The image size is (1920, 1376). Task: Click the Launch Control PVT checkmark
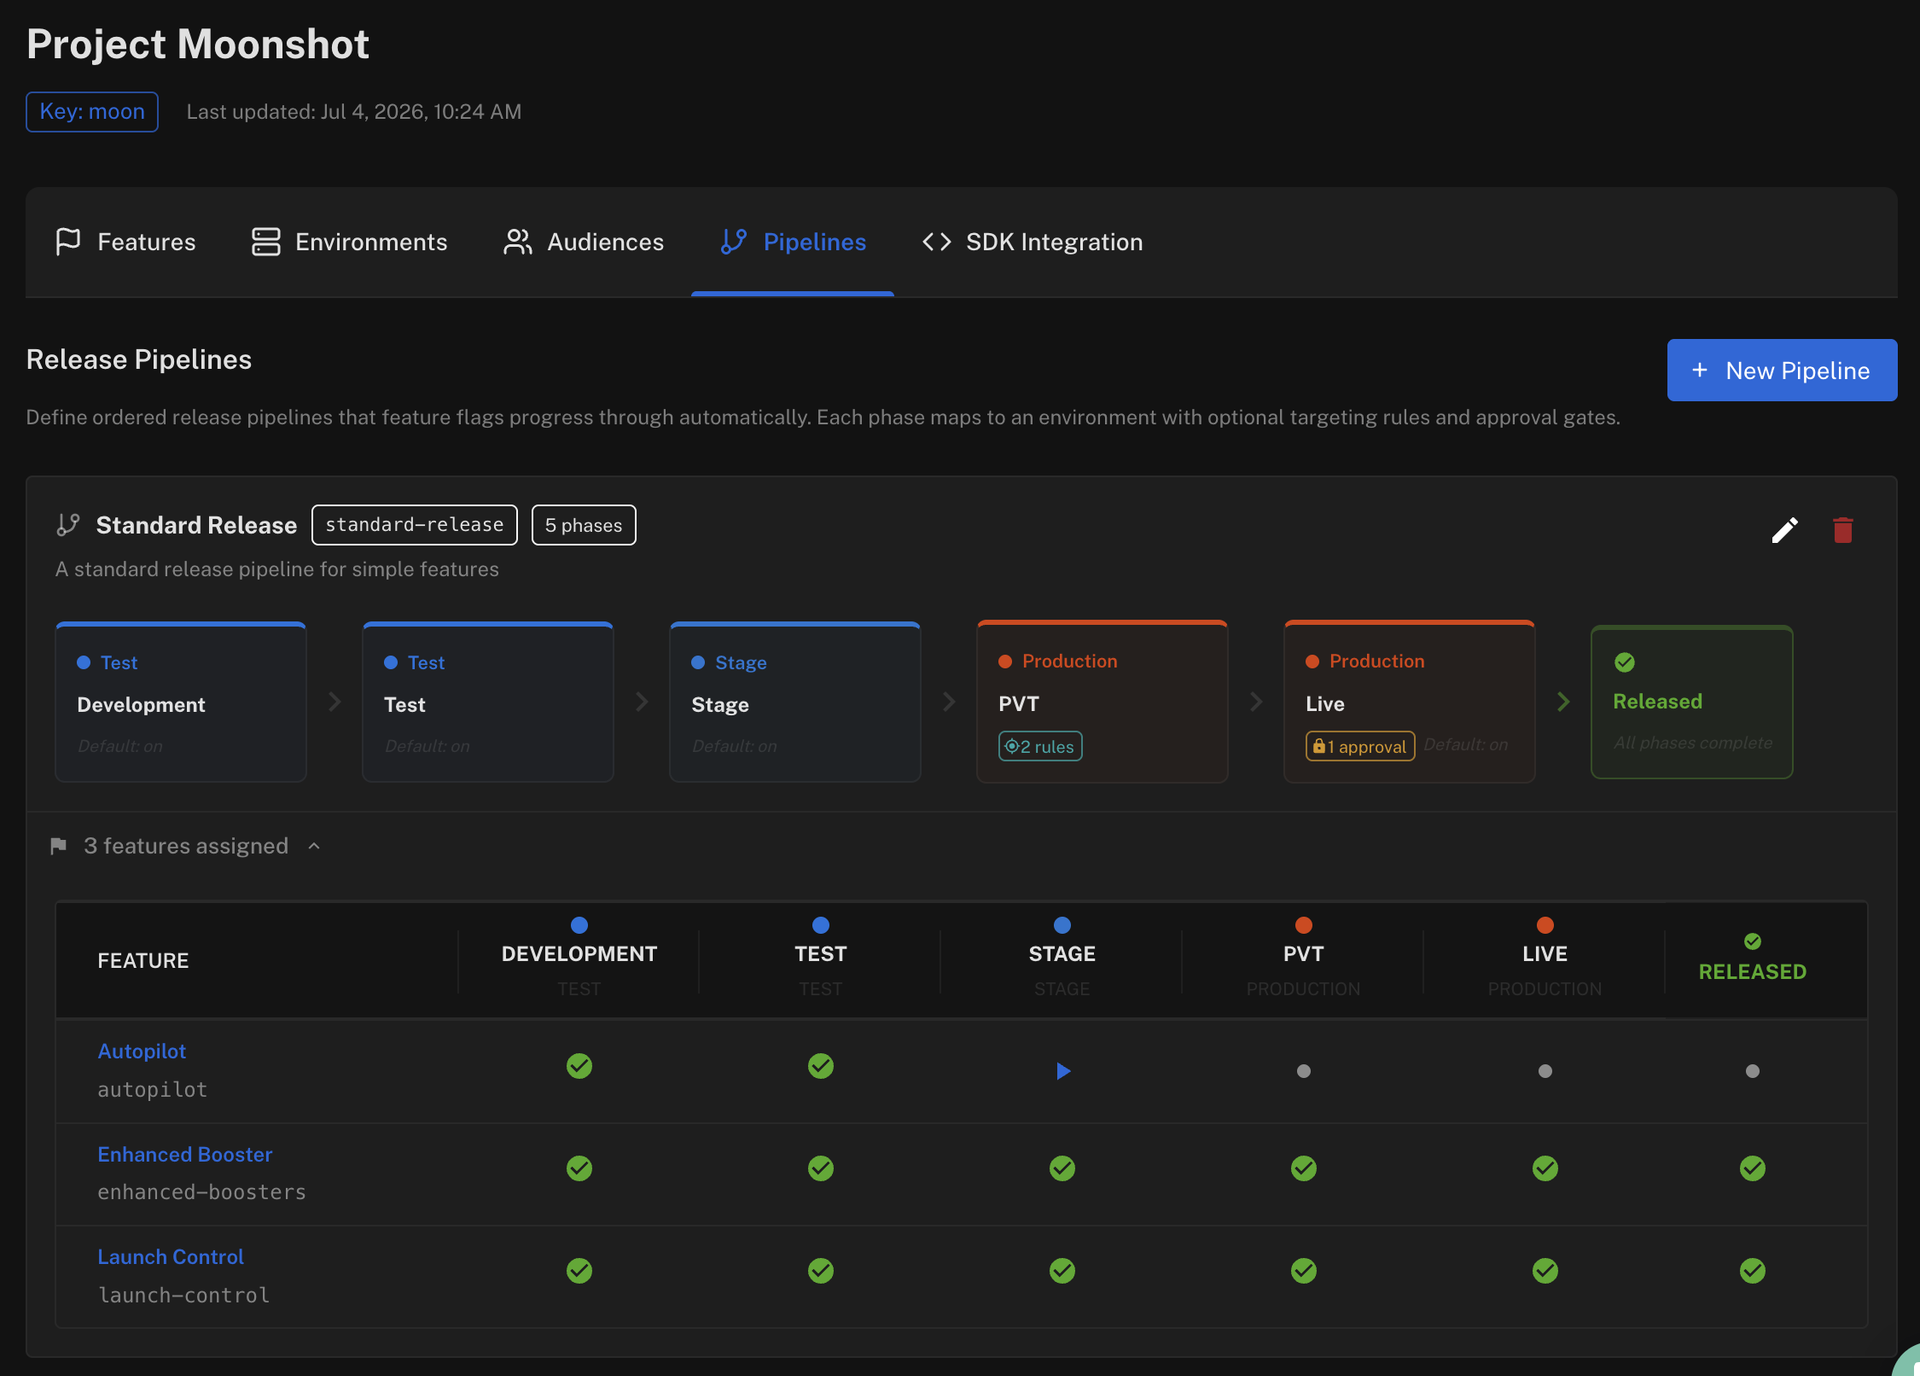pos(1304,1270)
